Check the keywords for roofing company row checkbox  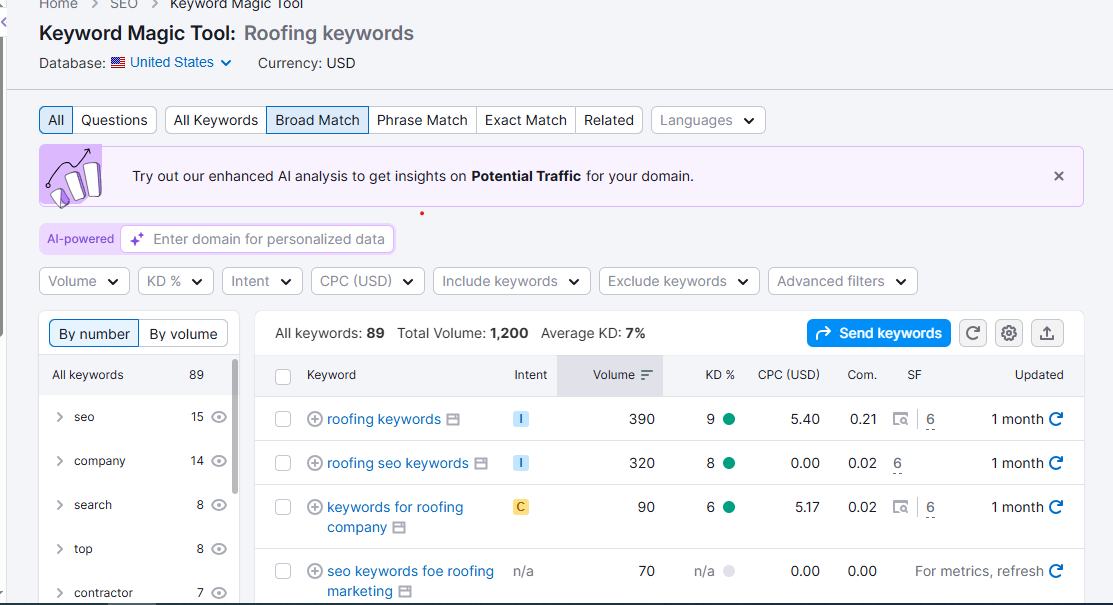[283, 507]
